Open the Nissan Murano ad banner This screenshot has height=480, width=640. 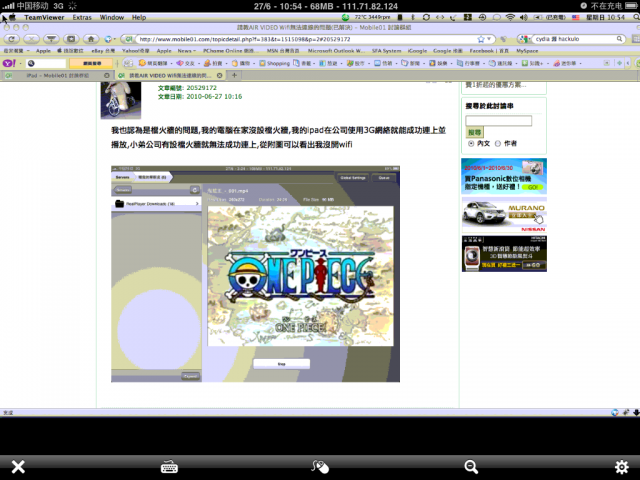click(504, 215)
